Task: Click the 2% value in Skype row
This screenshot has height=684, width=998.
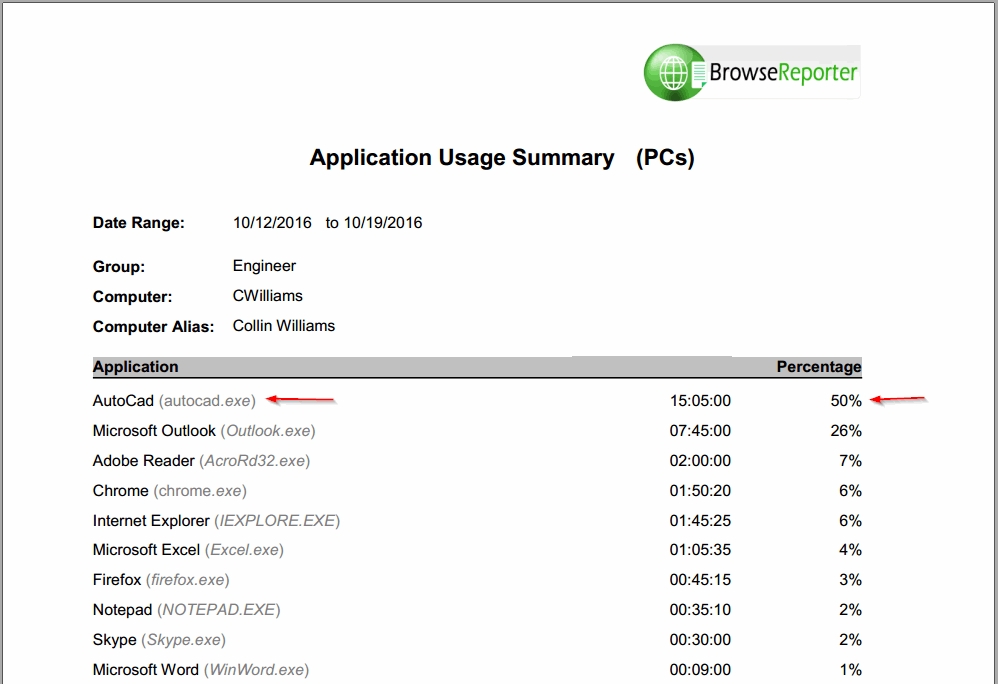Action: click(x=850, y=639)
